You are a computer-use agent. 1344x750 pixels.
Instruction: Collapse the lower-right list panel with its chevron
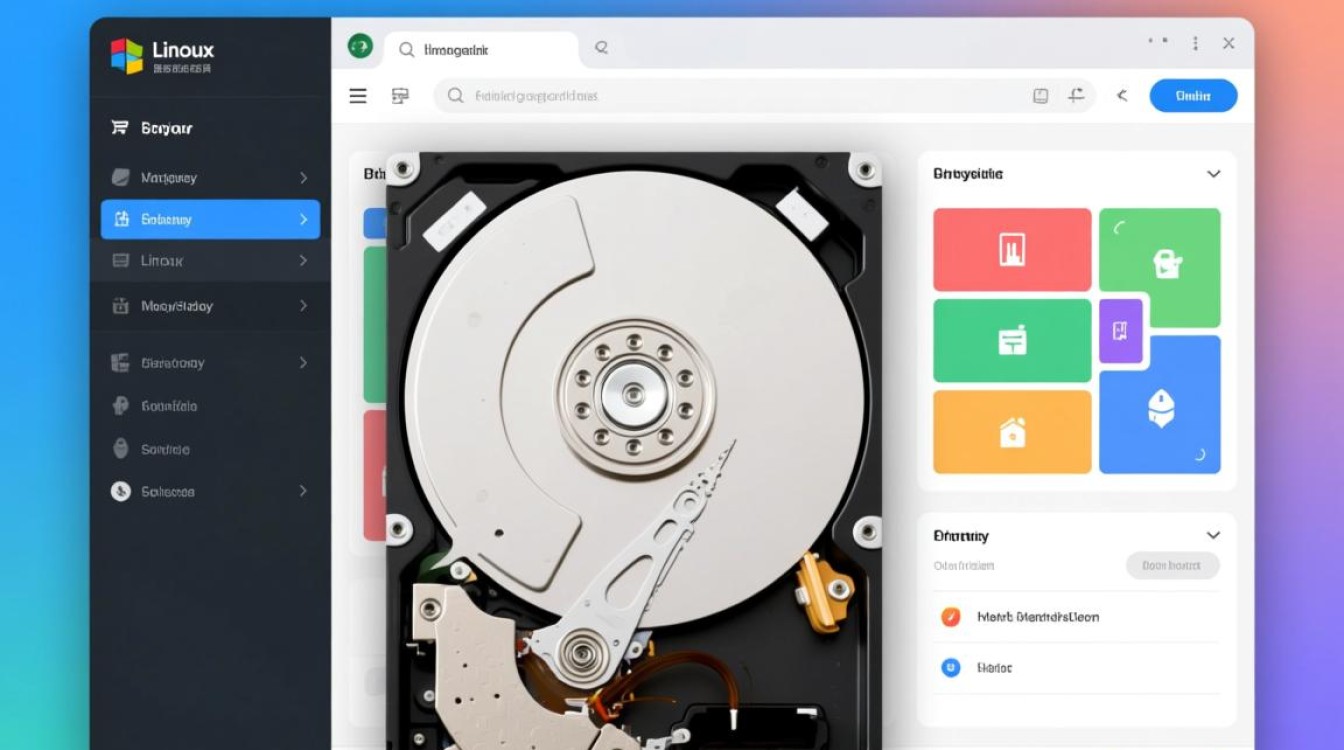pyautogui.click(x=1213, y=535)
